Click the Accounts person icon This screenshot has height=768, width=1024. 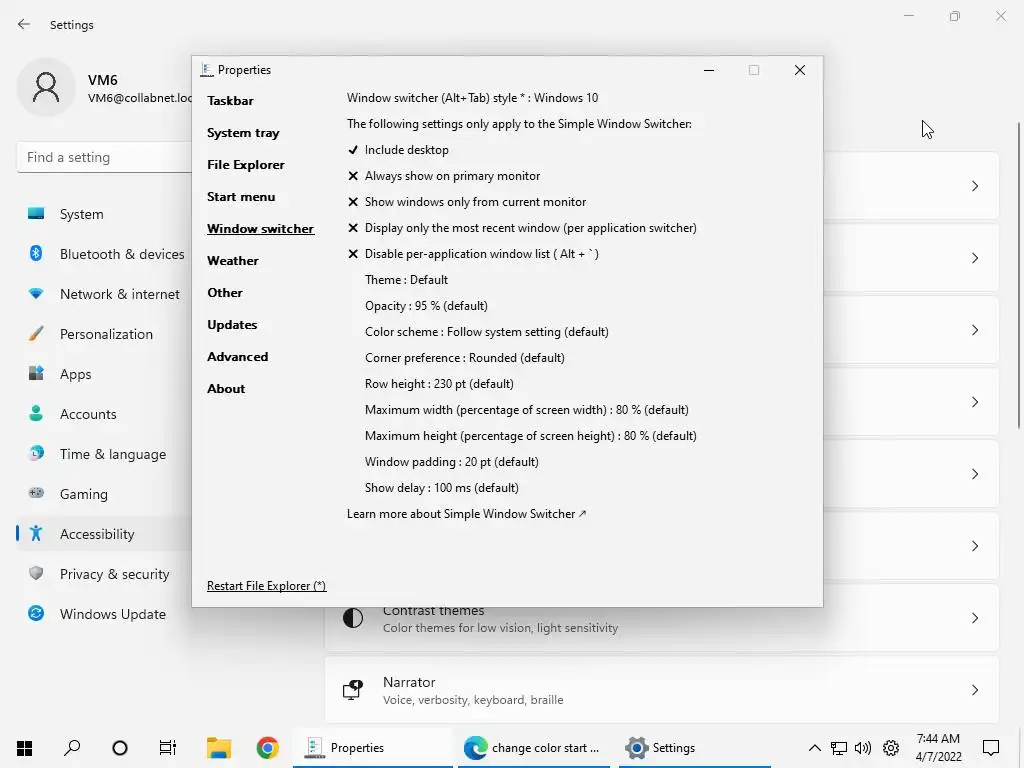[x=36, y=413]
